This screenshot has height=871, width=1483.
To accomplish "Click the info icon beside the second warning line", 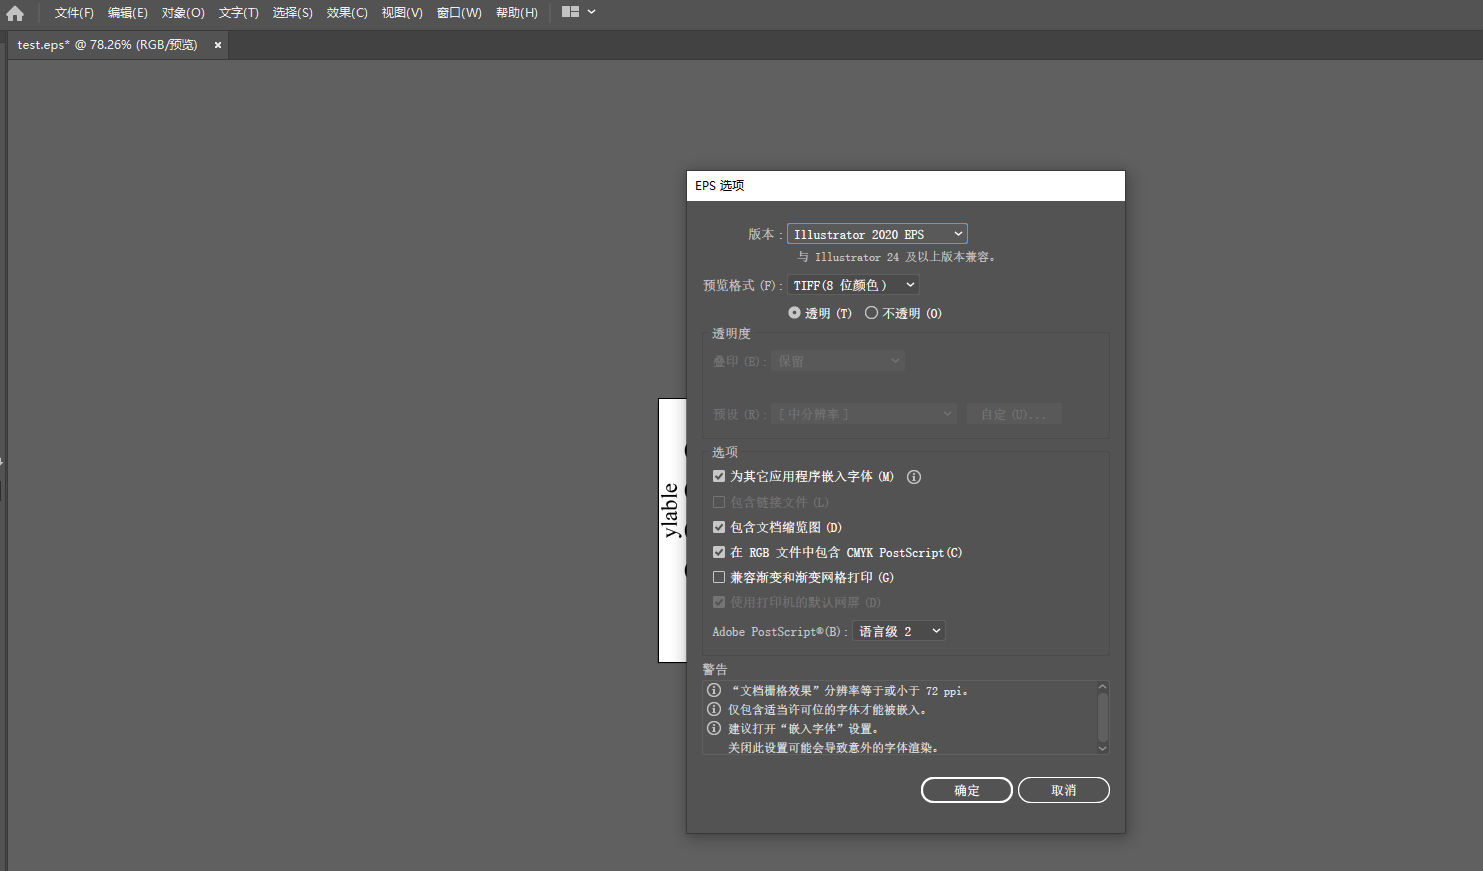I will 713,709.
